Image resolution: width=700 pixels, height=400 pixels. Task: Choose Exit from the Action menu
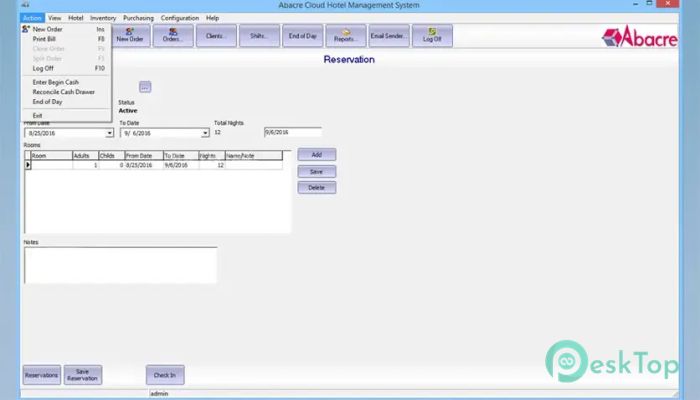[66, 116]
